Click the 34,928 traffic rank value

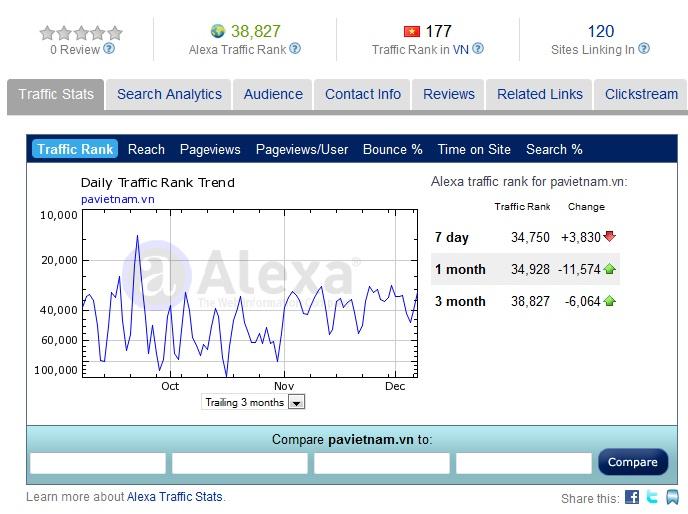point(530,269)
